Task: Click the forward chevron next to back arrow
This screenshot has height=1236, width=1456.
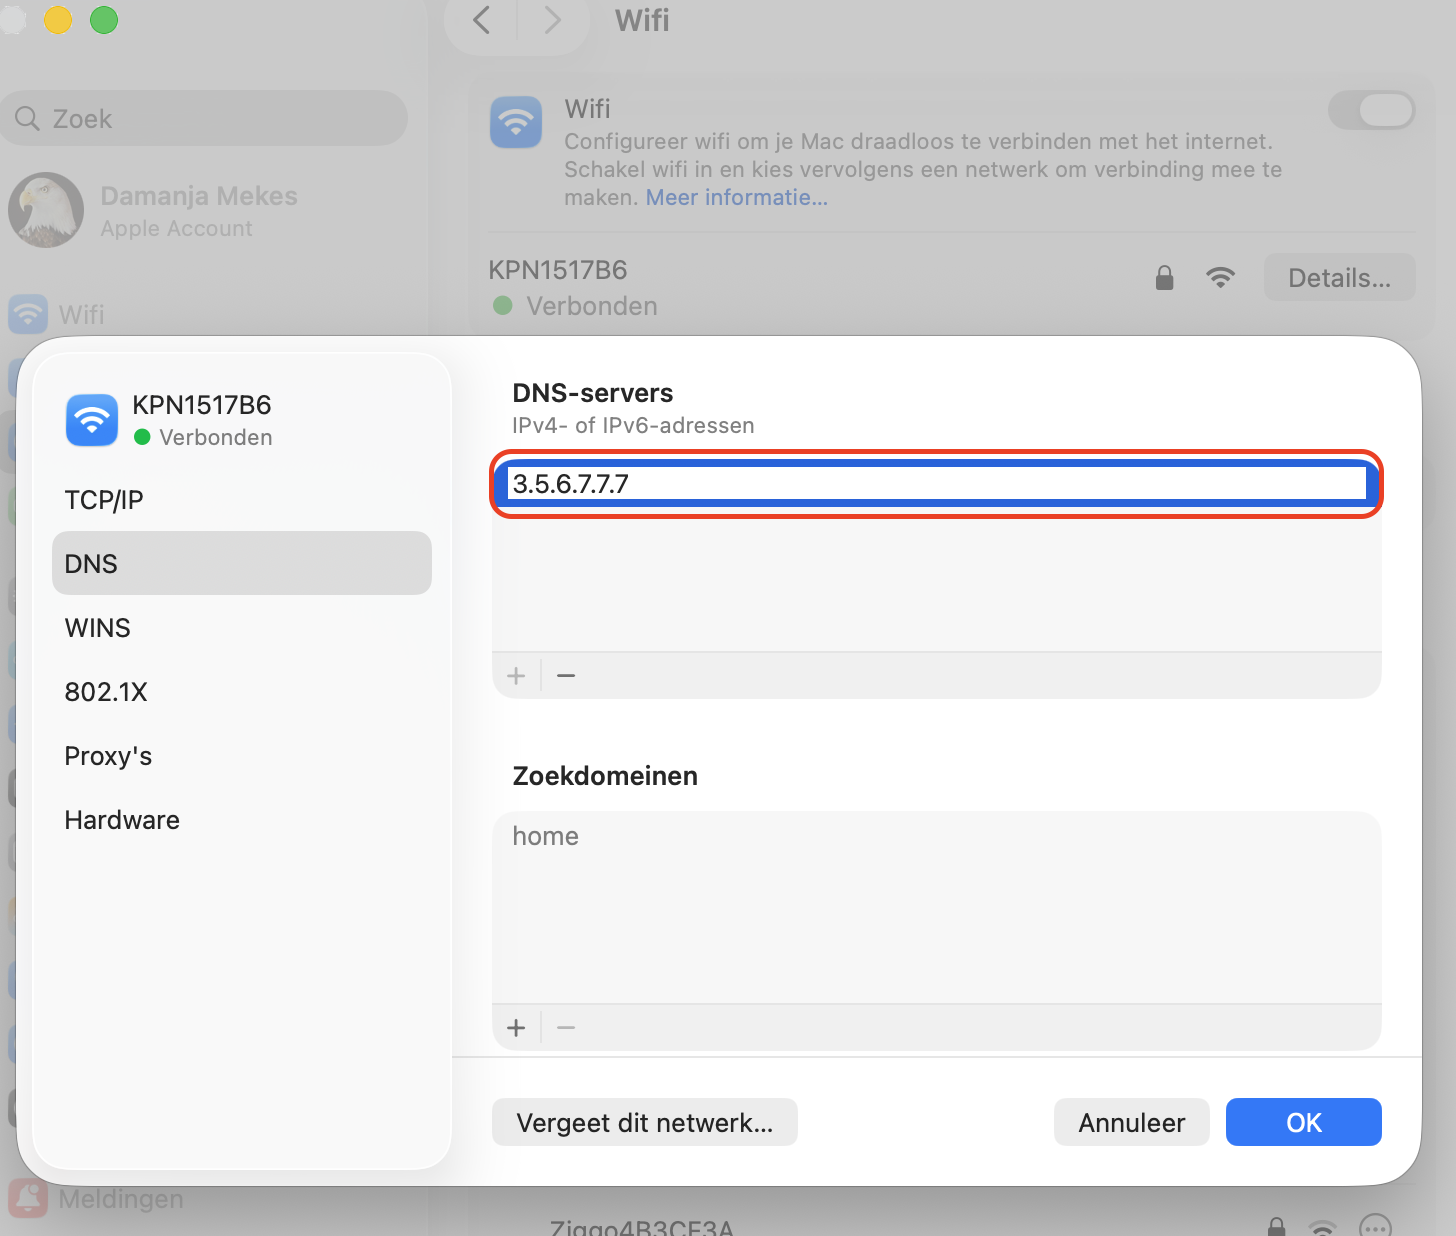Action: (x=553, y=20)
